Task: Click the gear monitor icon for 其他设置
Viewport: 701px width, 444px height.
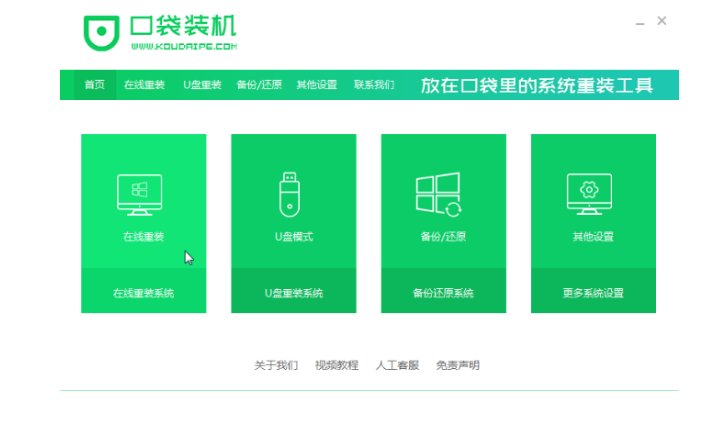Action: coord(588,193)
